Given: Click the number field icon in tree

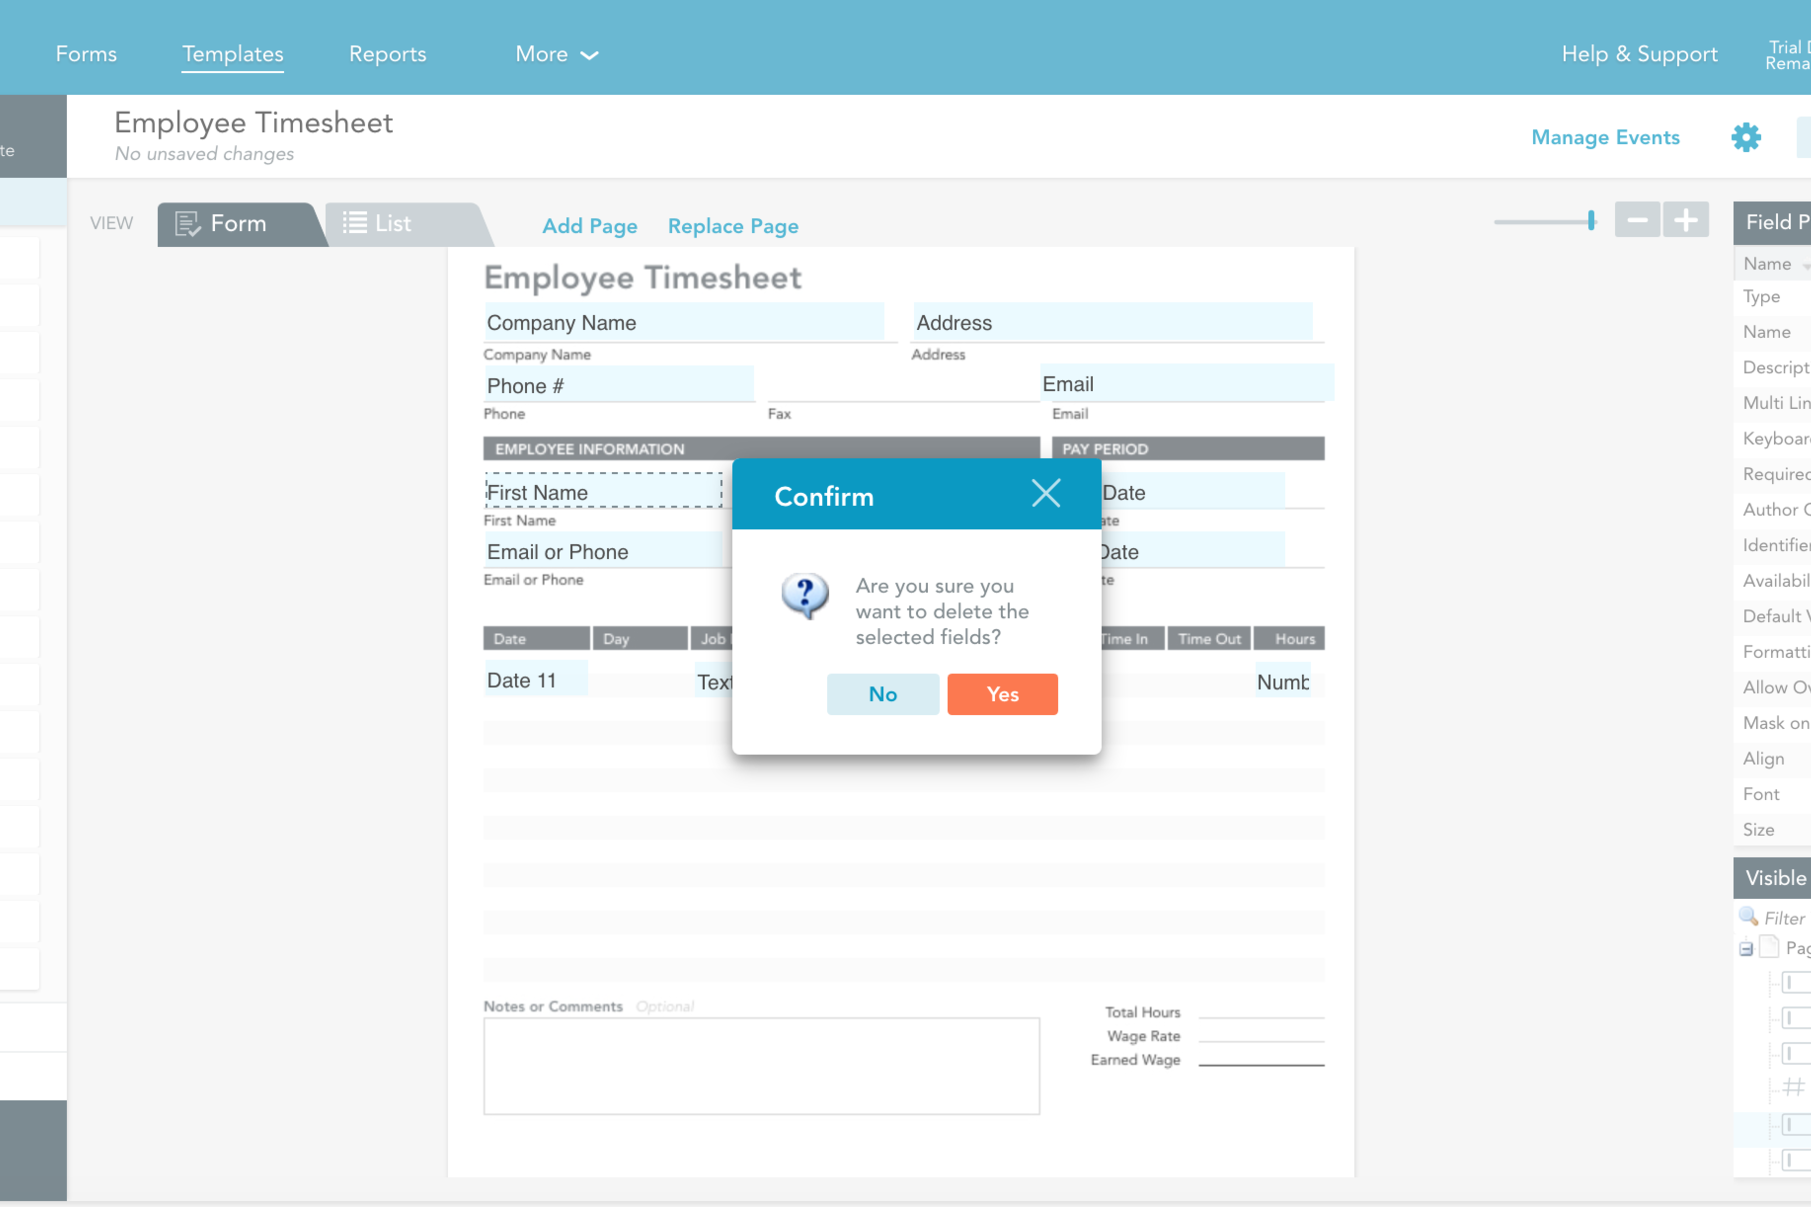Looking at the screenshot, I should (x=1794, y=1087).
